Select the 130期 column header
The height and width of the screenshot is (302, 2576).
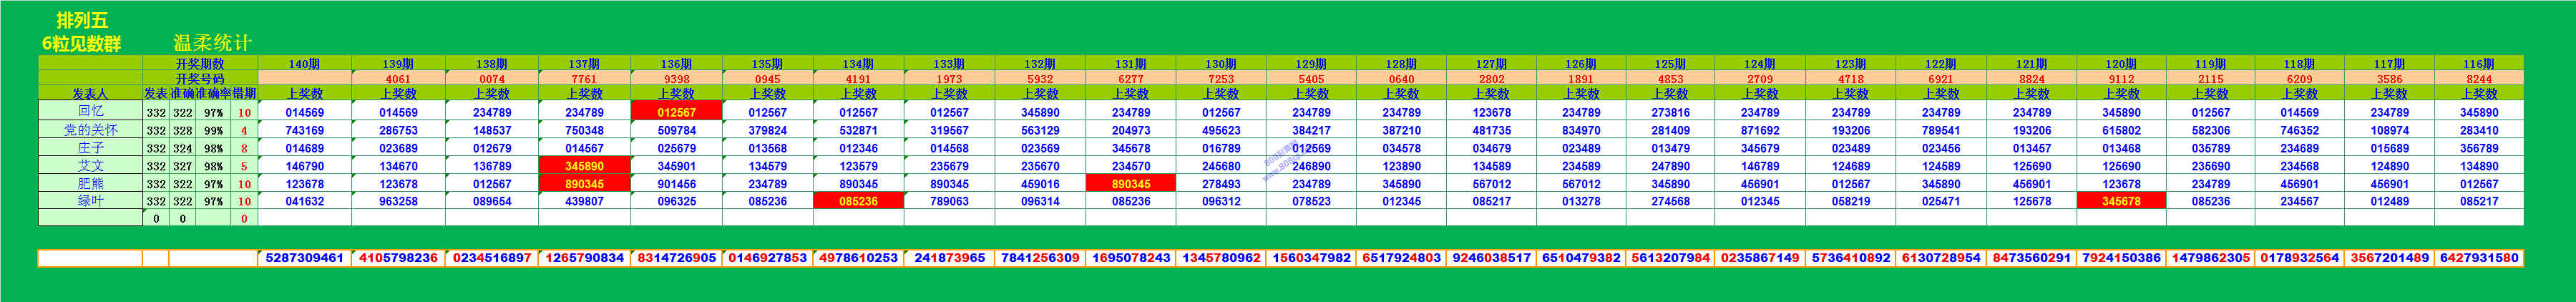1220,64
